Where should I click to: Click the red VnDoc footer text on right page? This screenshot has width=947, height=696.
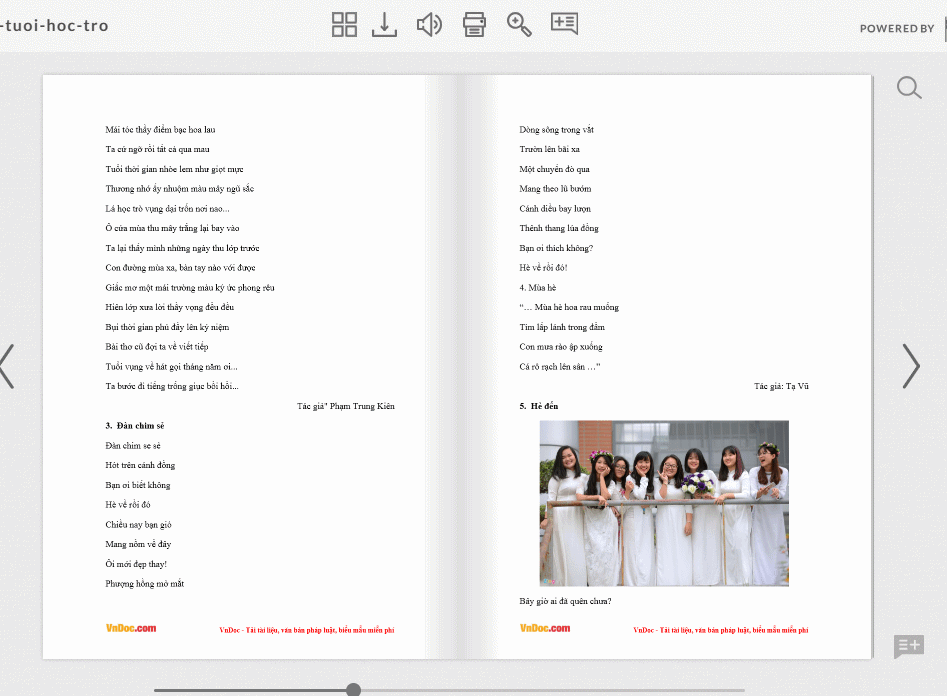point(721,630)
